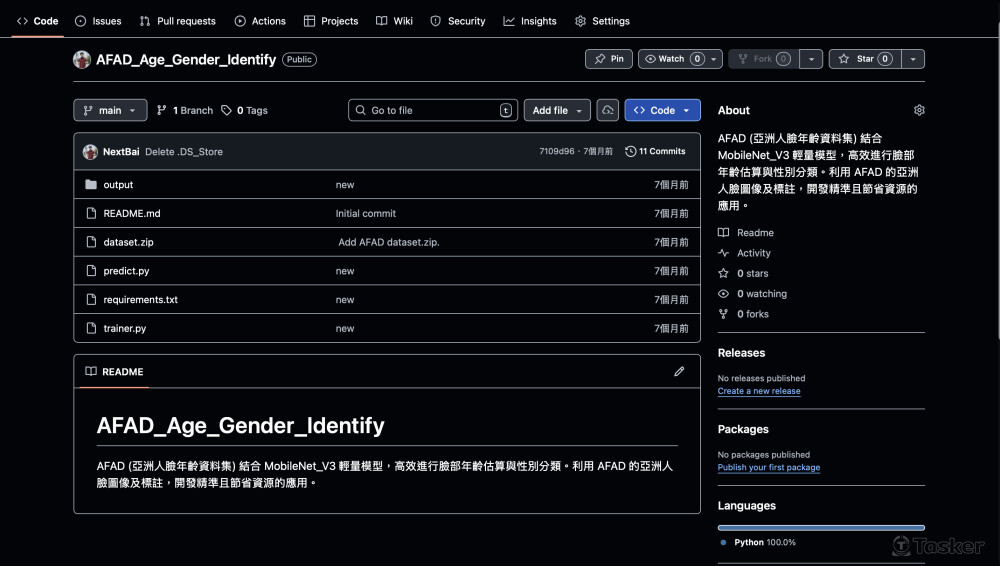Open Add AFAD dataset.zip. commit link
The width and height of the screenshot is (1000, 566).
pos(389,242)
